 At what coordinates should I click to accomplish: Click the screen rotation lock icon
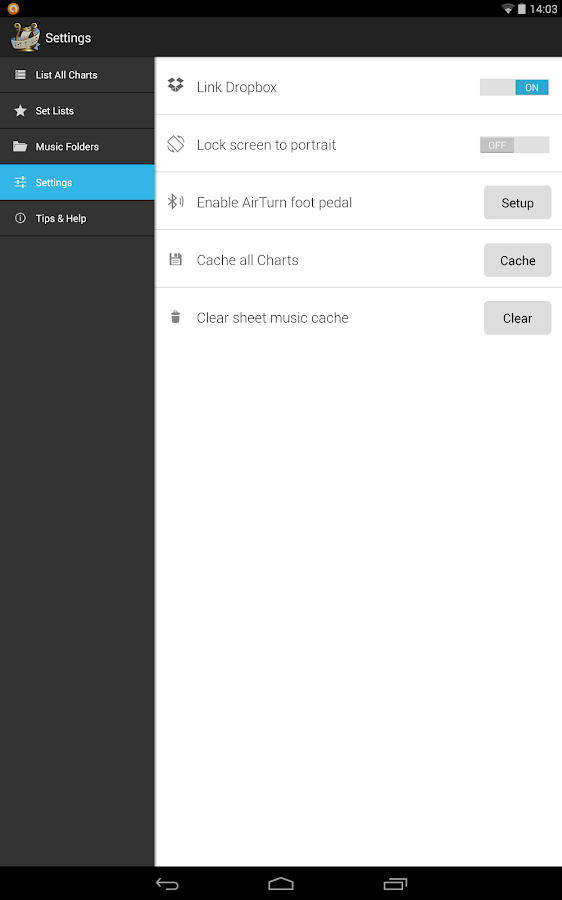click(x=176, y=143)
